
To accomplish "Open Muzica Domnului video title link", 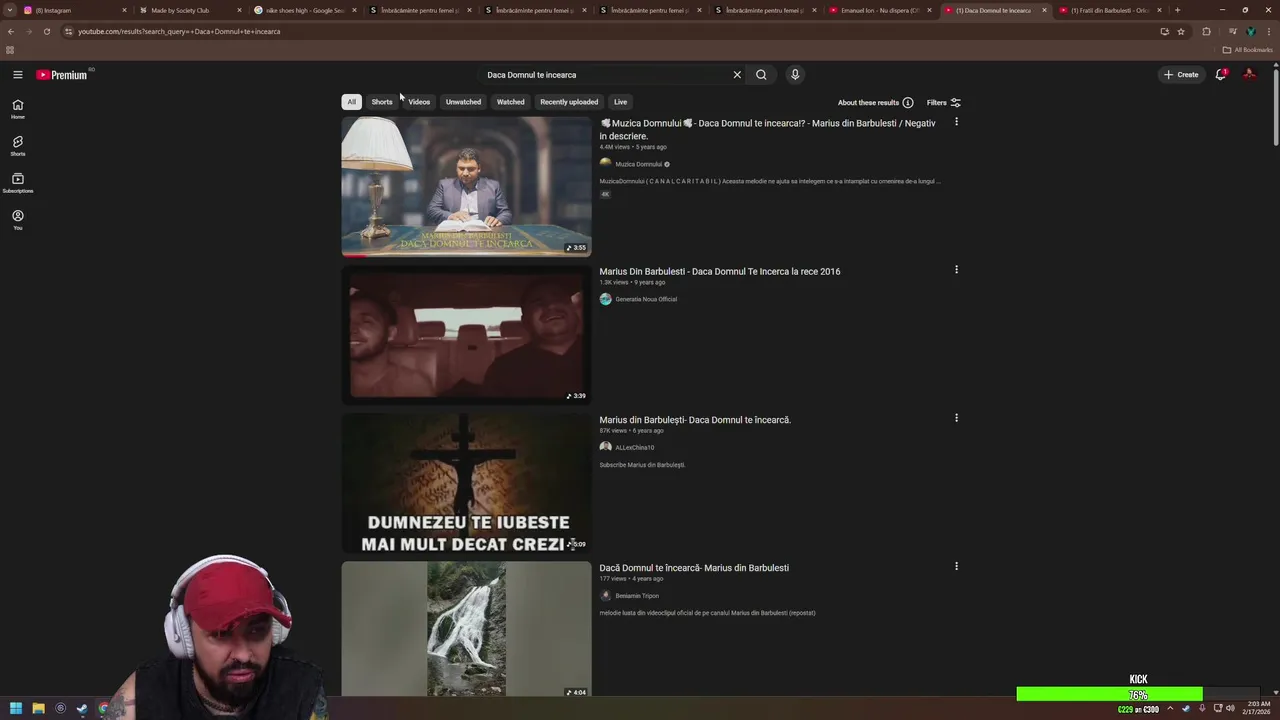I will 768,129.
